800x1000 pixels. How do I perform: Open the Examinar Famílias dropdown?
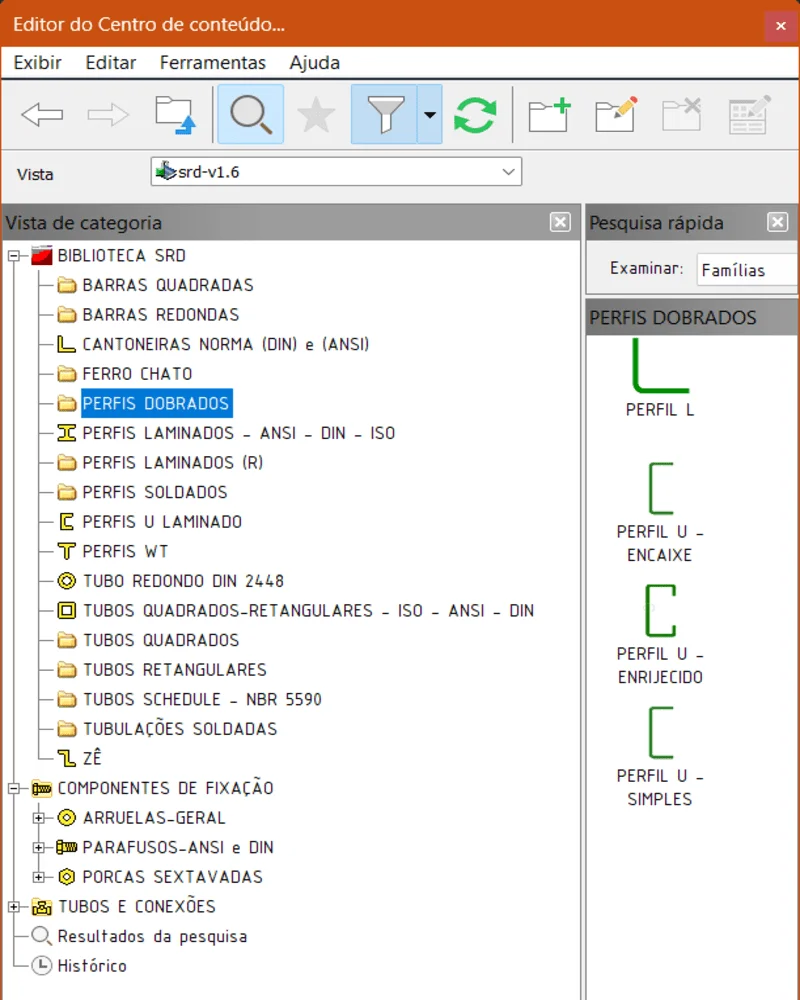pyautogui.click(x=746, y=270)
